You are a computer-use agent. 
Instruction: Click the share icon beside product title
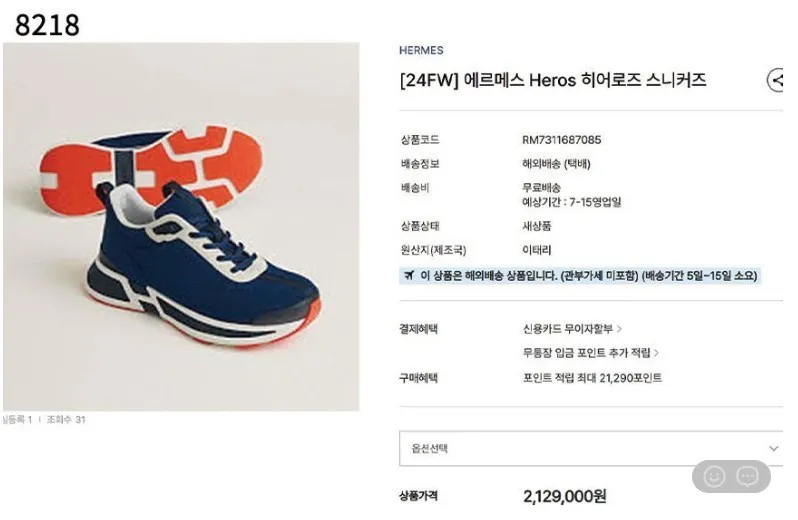pos(776,80)
